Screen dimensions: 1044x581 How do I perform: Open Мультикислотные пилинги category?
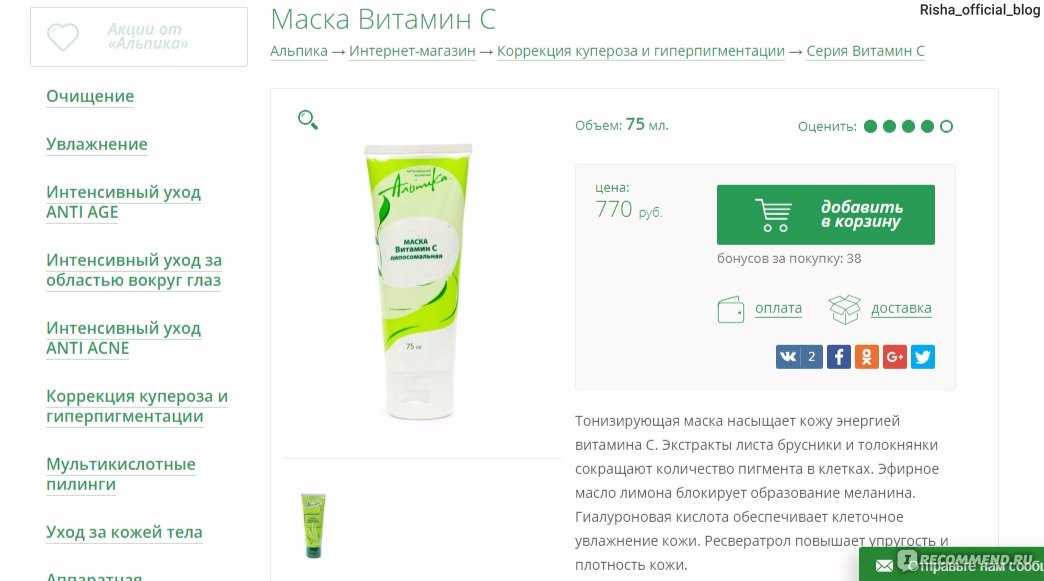click(121, 474)
